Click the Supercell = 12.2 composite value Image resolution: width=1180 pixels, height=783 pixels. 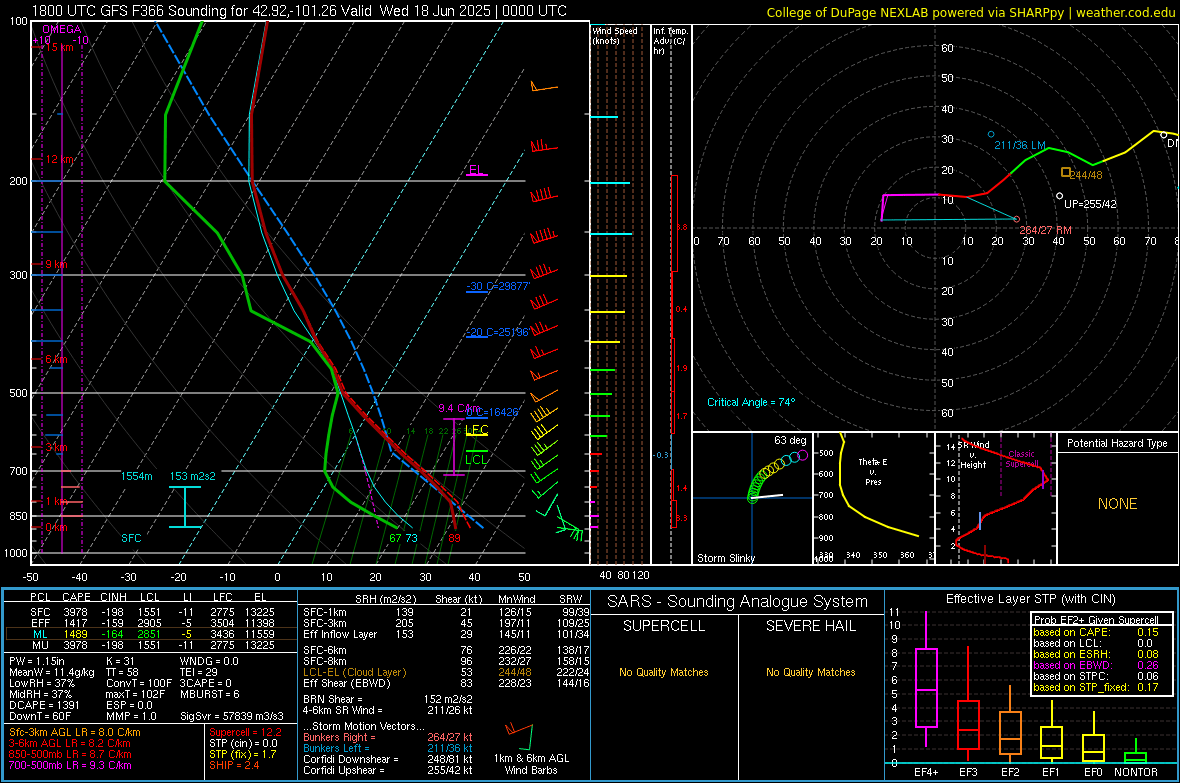pyautogui.click(x=245, y=732)
